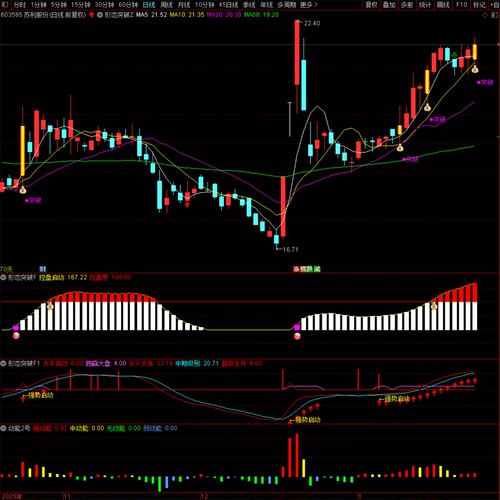500x500 pixels.
Task: Switch to the 日线 daily period tab
Action: 149,5
